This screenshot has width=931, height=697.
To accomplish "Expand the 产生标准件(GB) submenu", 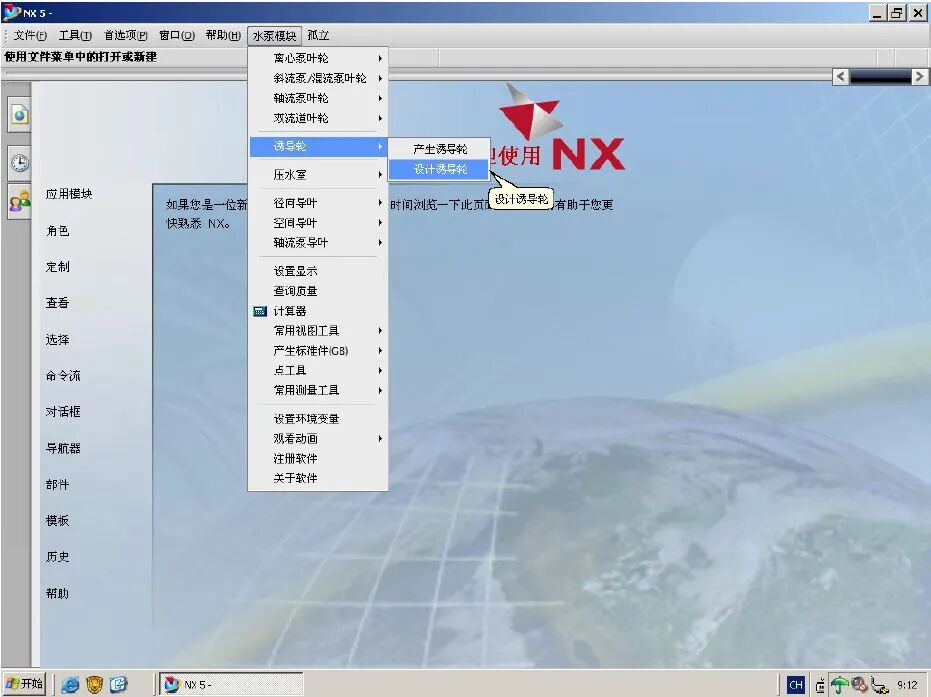I will point(318,351).
